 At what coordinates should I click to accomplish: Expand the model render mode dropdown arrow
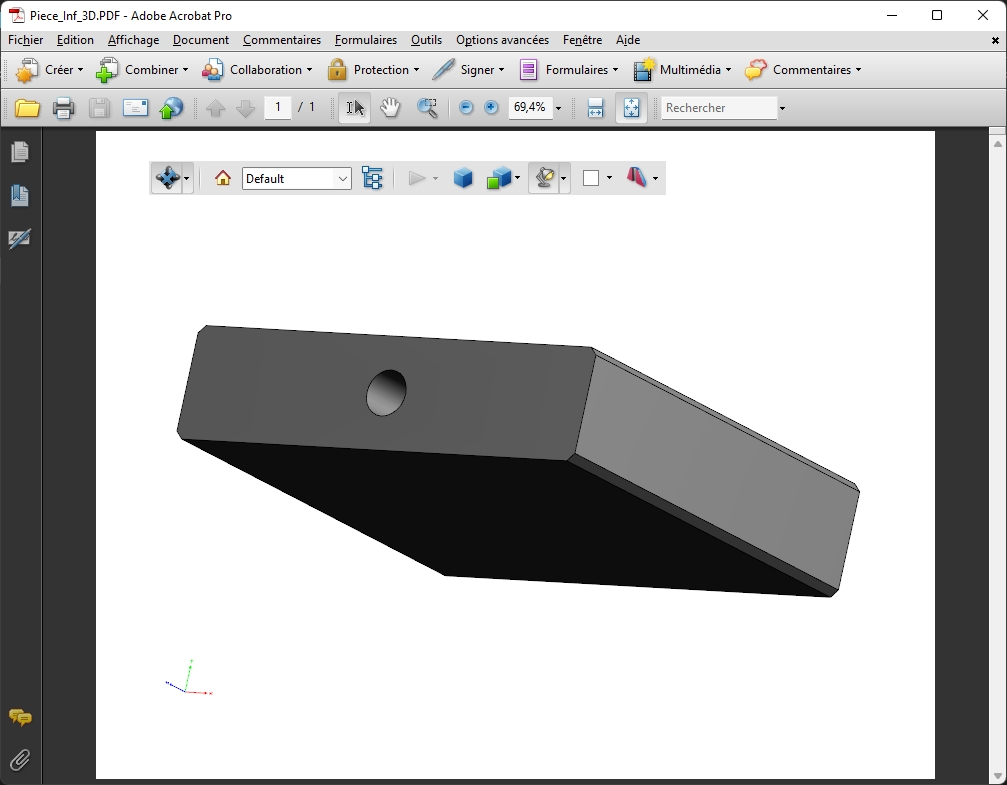tap(517, 178)
